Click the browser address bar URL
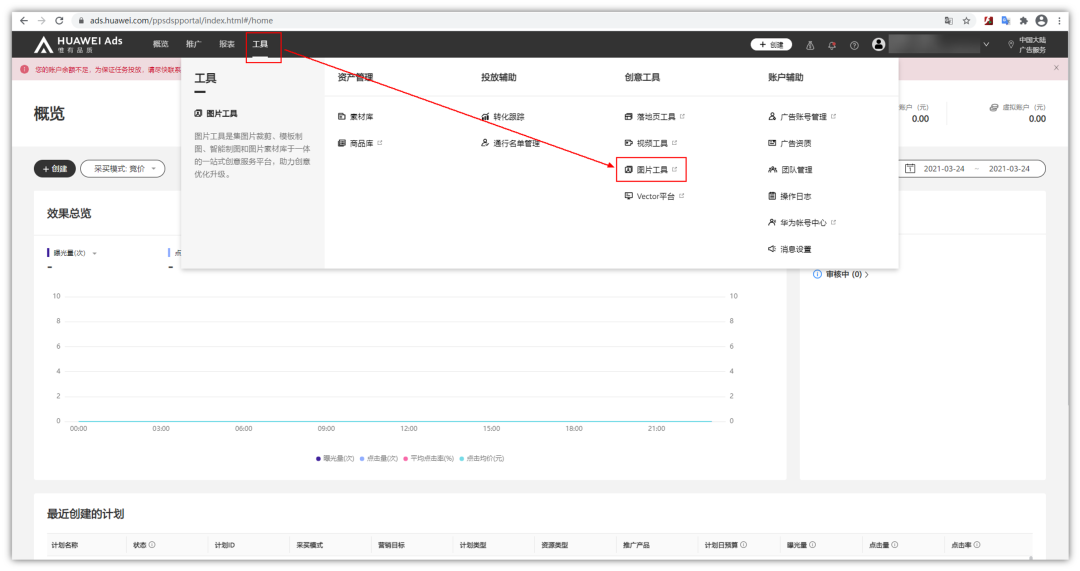The width and height of the screenshot is (1080, 571). (180, 20)
